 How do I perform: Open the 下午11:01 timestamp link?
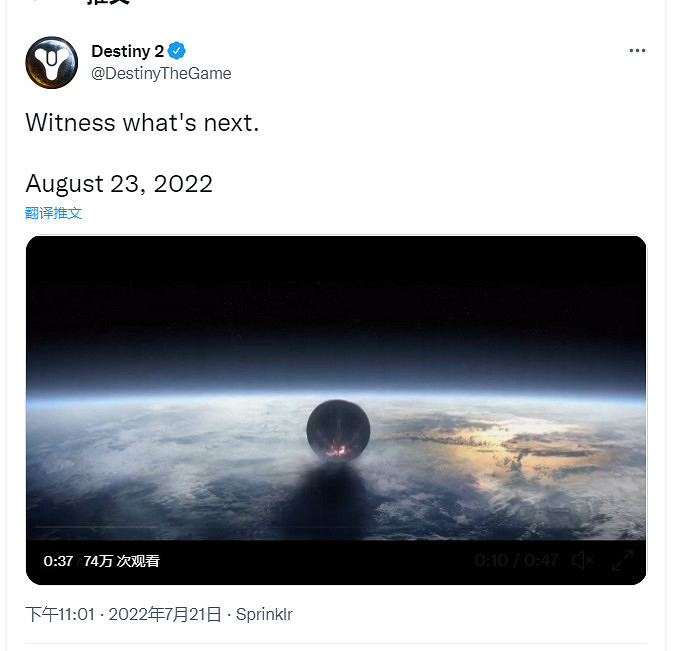(x=59, y=614)
